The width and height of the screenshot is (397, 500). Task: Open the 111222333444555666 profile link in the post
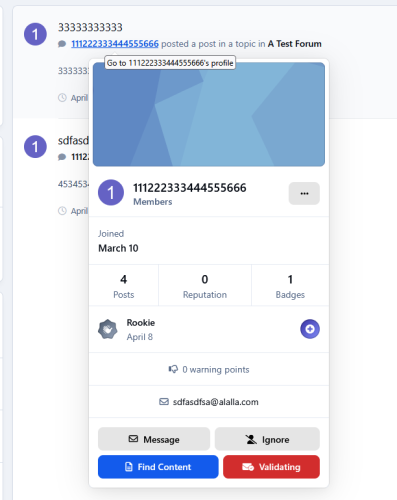115,44
